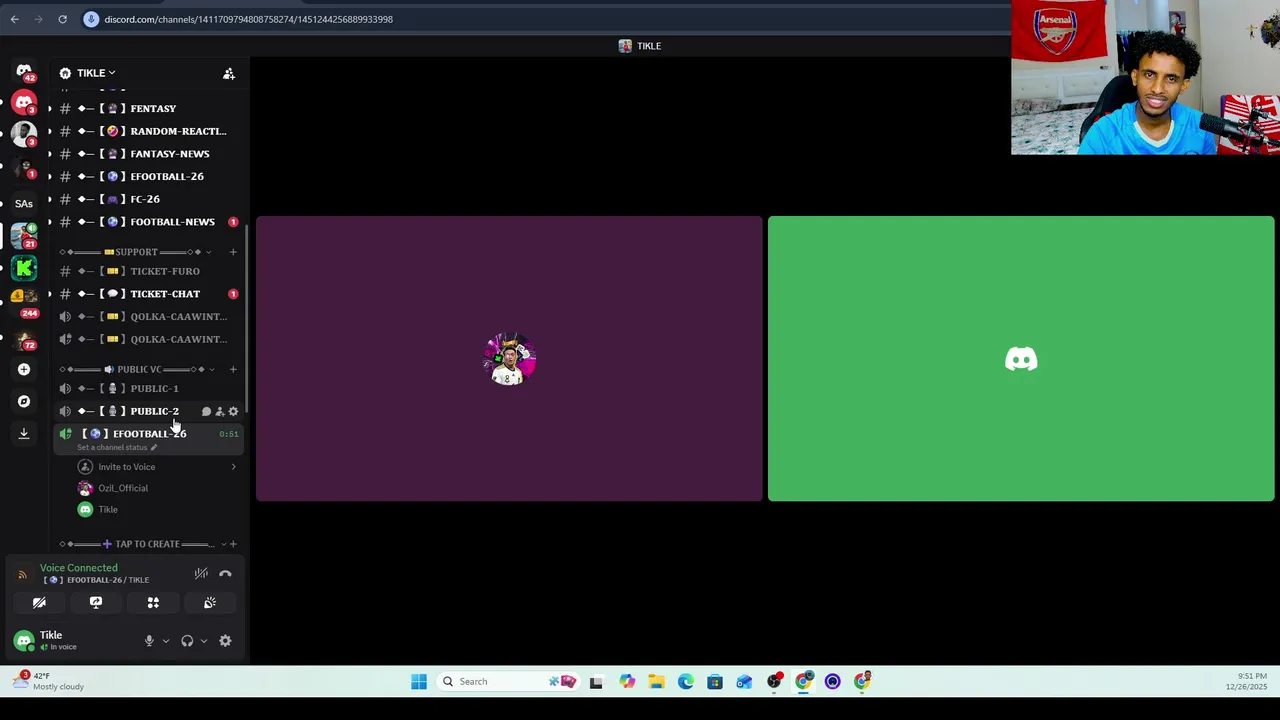The height and width of the screenshot is (720, 1280).
Task: Click invite members icon beside TIKLE header
Action: point(229,73)
